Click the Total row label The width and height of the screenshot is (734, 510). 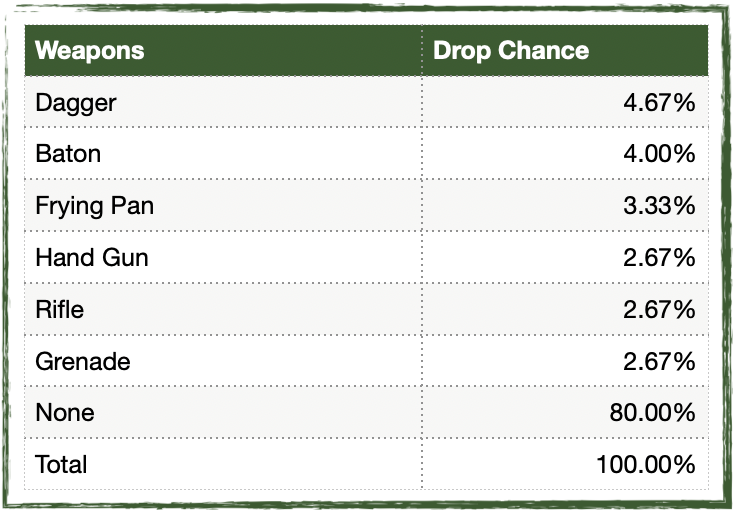click(61, 465)
